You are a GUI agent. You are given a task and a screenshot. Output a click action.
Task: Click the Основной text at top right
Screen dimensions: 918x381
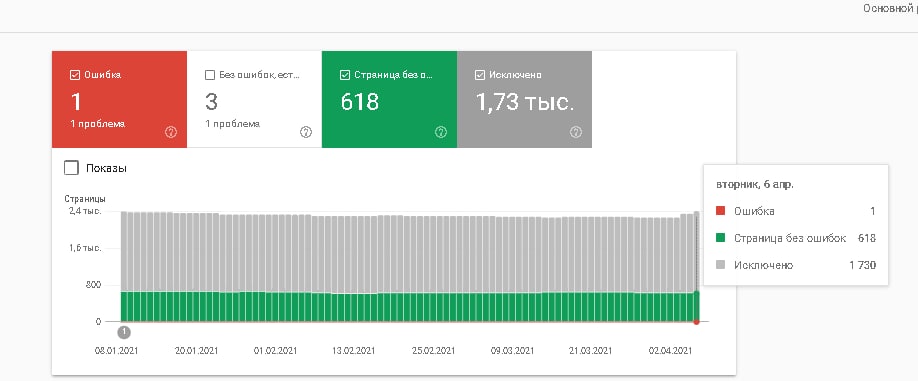coord(889,9)
